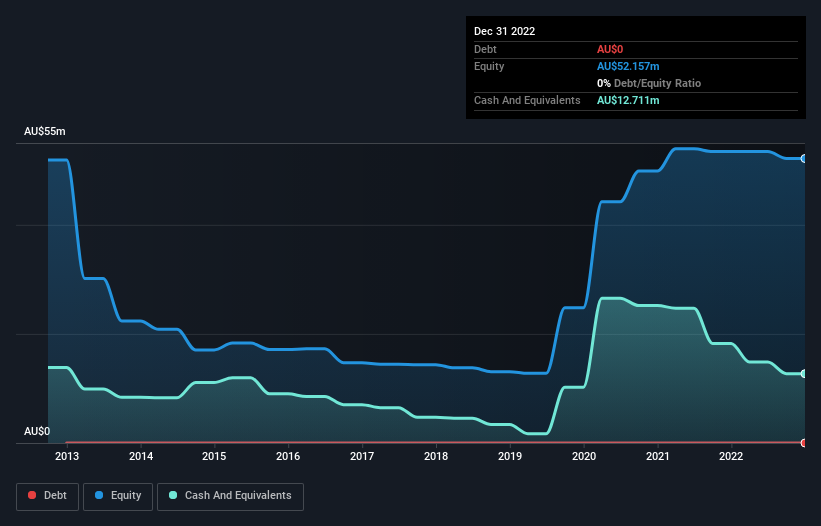Click the Cash And Equivalents tooltip label
Viewport: 821px width, 526px height.
pyautogui.click(x=527, y=100)
